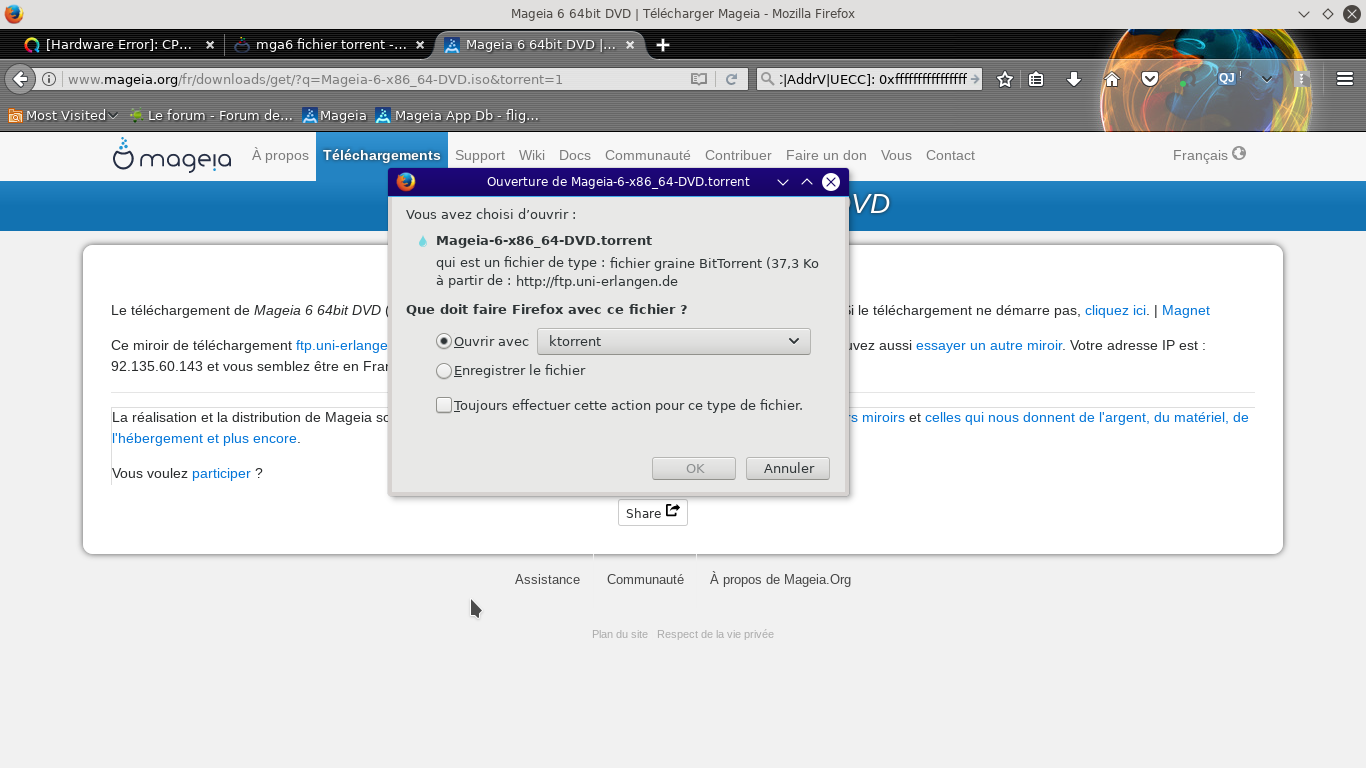Viewport: 1366px width, 768px height.
Task: Open Contact navigation item
Action: pos(950,155)
